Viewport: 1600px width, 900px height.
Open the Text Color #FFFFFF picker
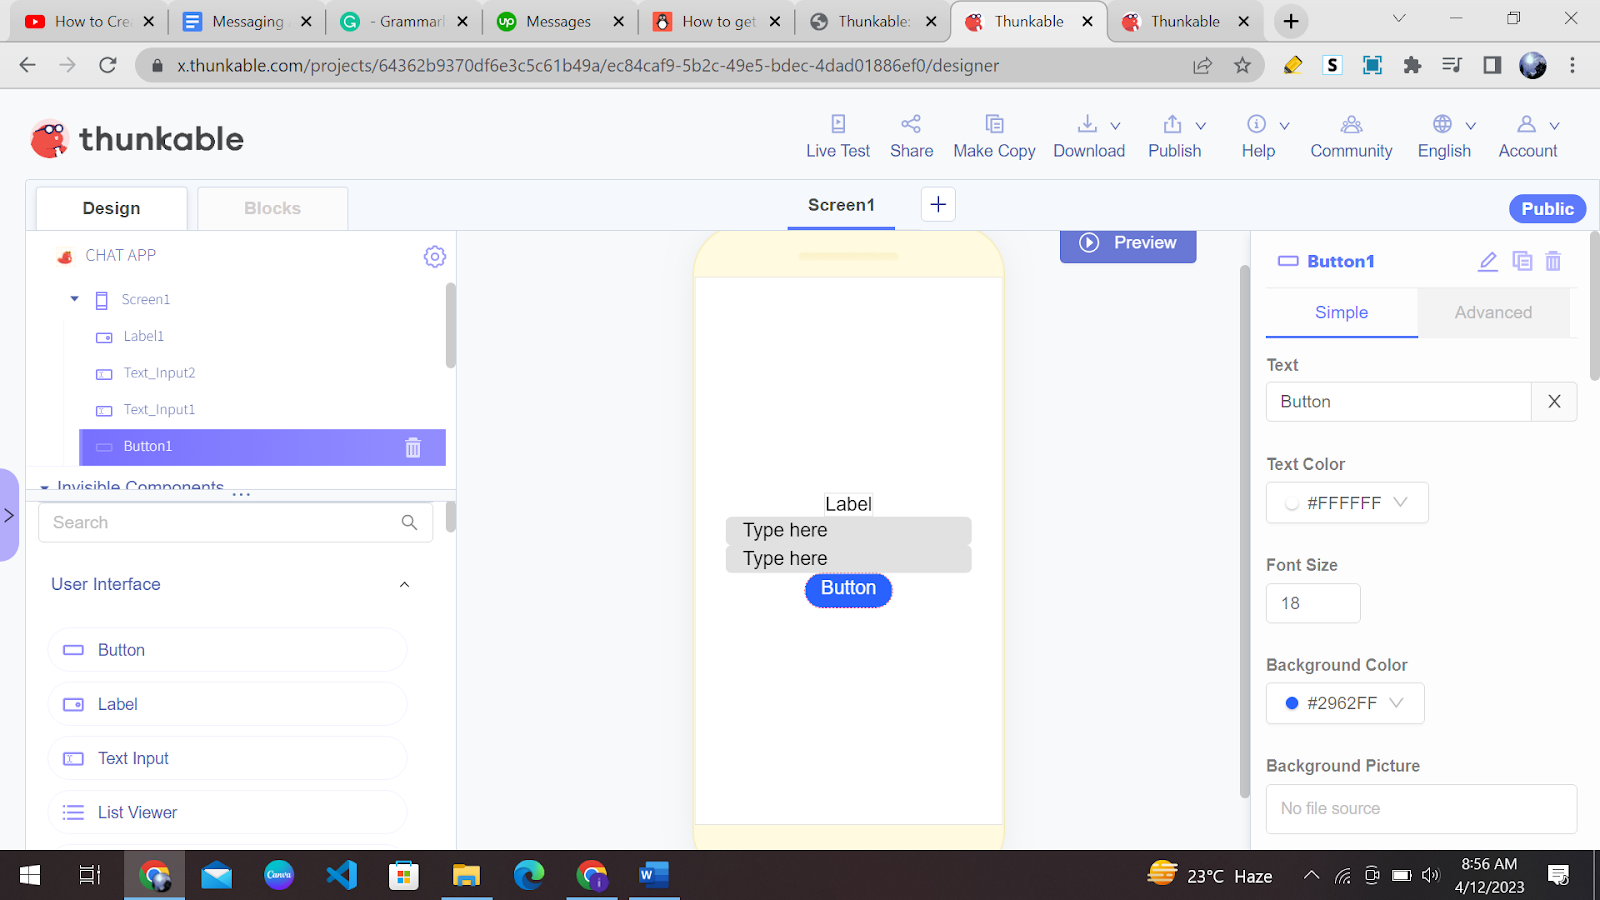point(1347,503)
